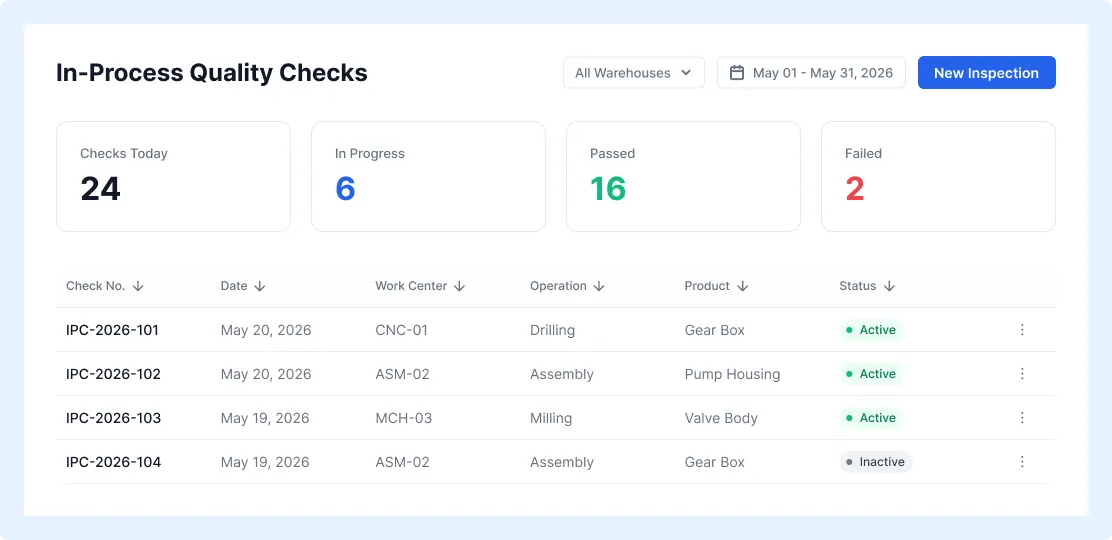This screenshot has width=1112, height=540.
Task: Click the Passed summary card
Action: (683, 176)
